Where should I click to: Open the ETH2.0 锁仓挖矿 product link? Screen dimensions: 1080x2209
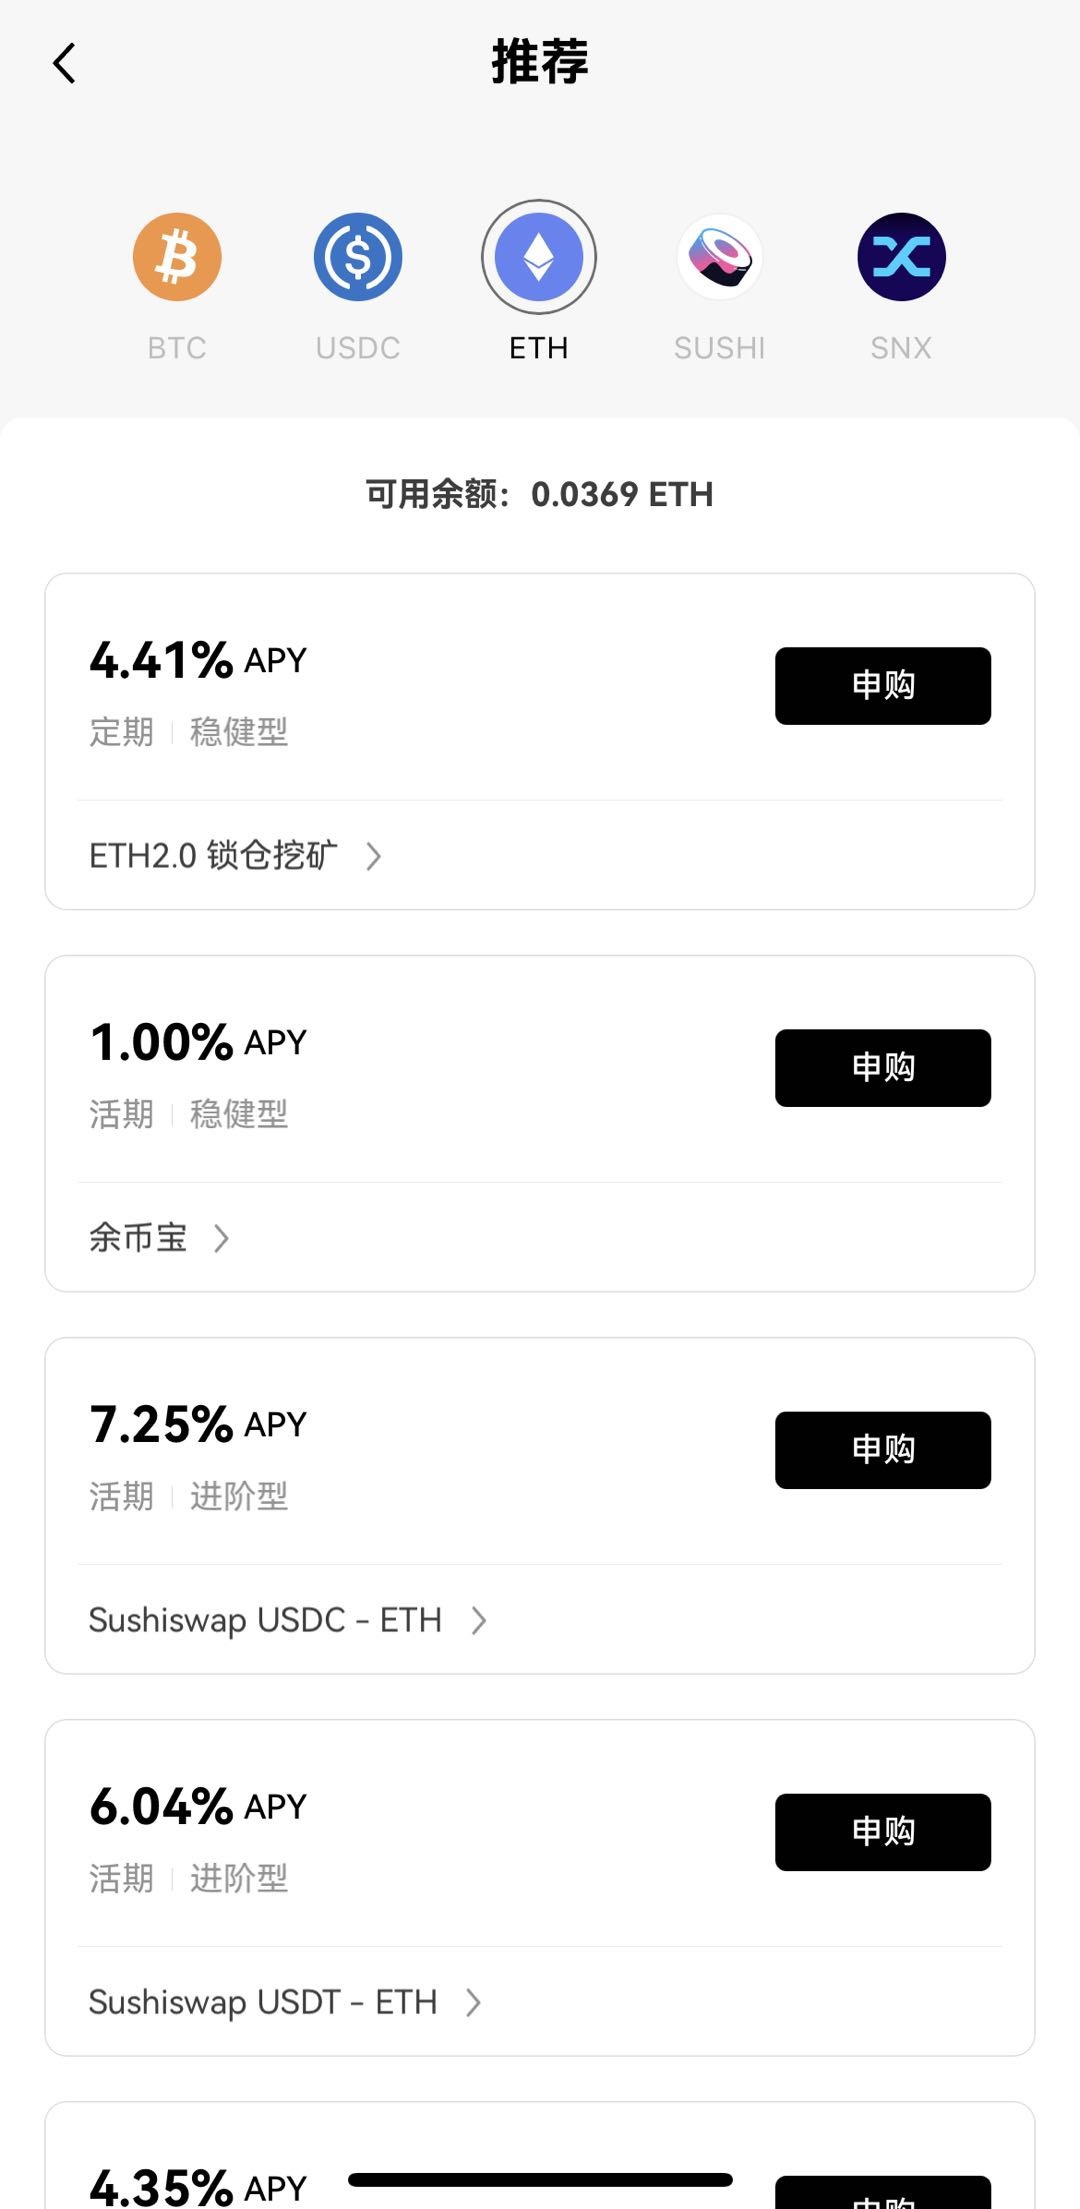[214, 856]
